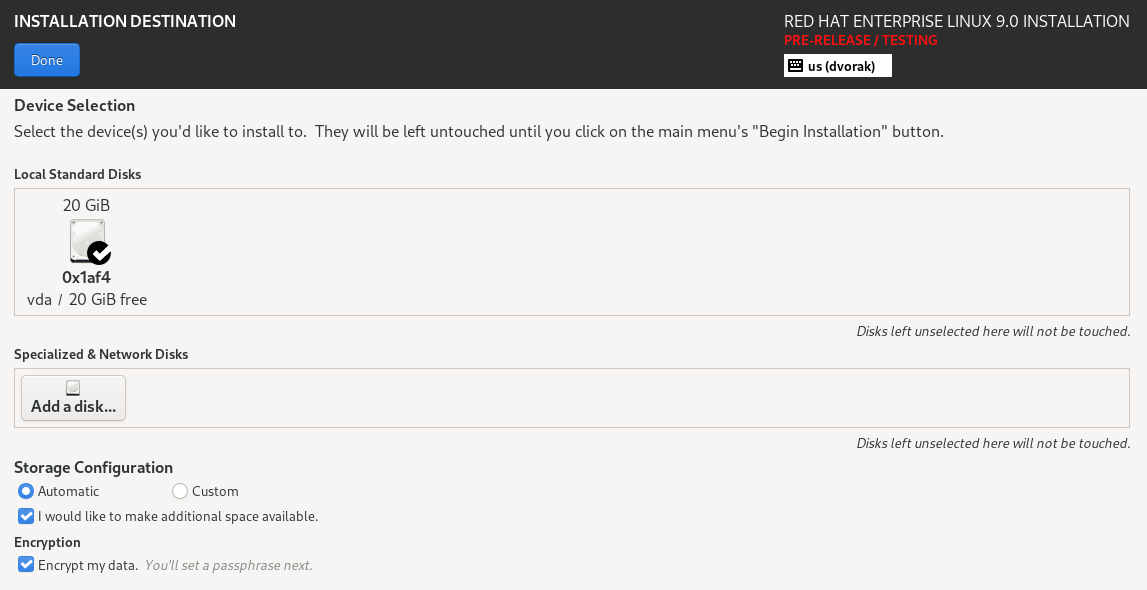Click the Storage Configuration heading
Image resolution: width=1147 pixels, height=590 pixels.
[x=93, y=467]
